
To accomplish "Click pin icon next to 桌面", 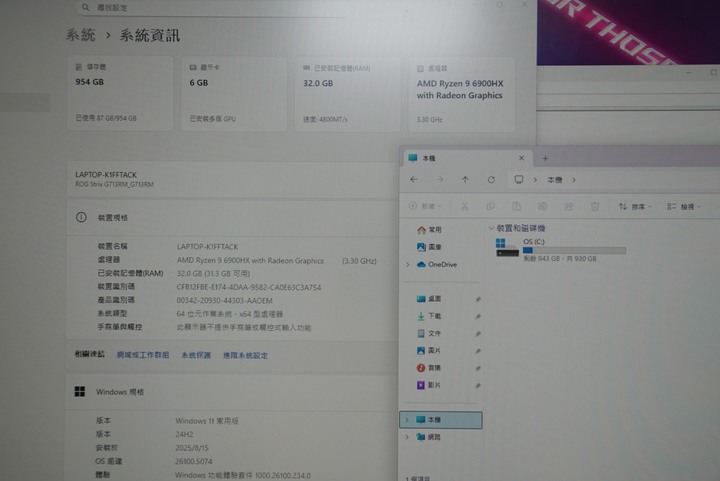I will 478,299.
